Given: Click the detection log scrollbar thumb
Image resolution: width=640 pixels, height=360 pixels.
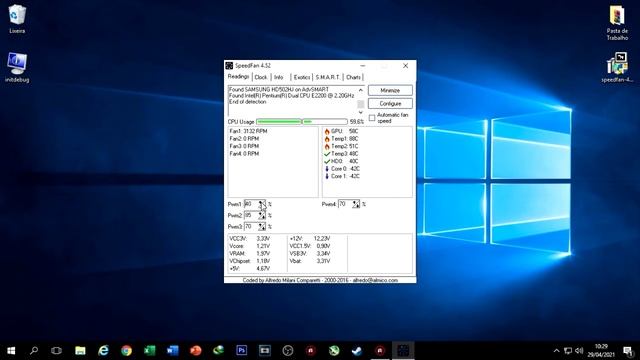Looking at the screenshot, I should click(360, 104).
